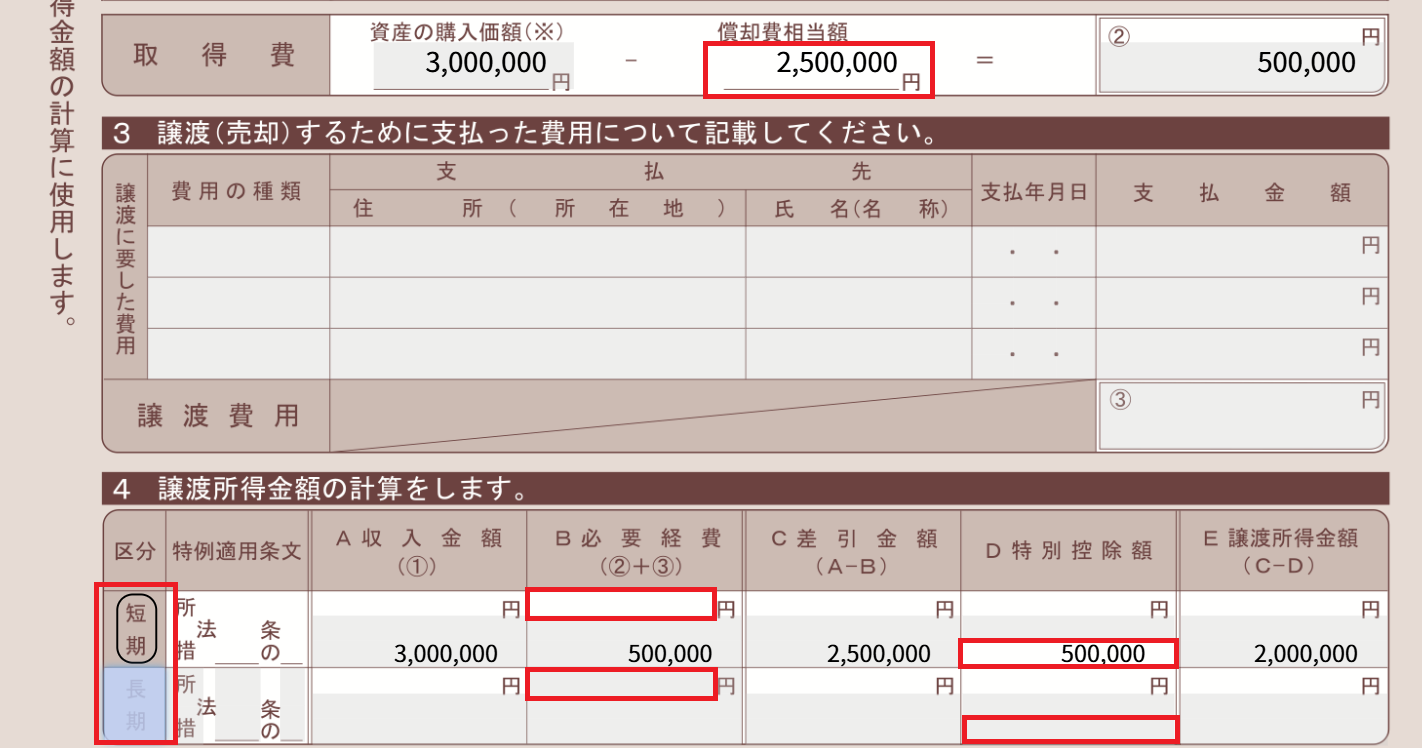Click the A収入金額(①) column header
Image resolution: width=1422 pixels, height=748 pixels.
[418, 551]
